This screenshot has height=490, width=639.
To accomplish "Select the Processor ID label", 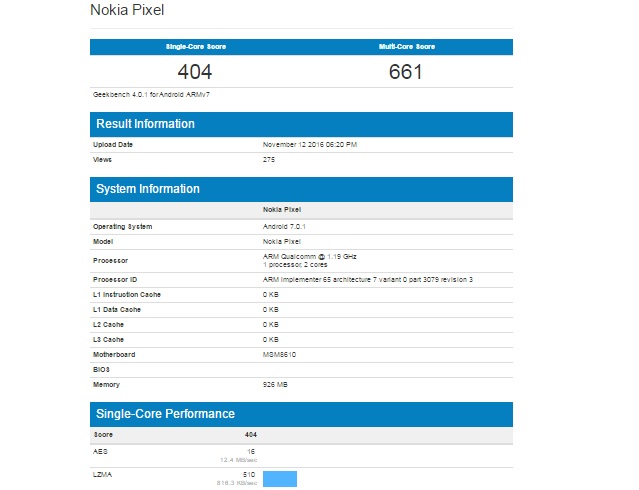I will click(x=115, y=280).
